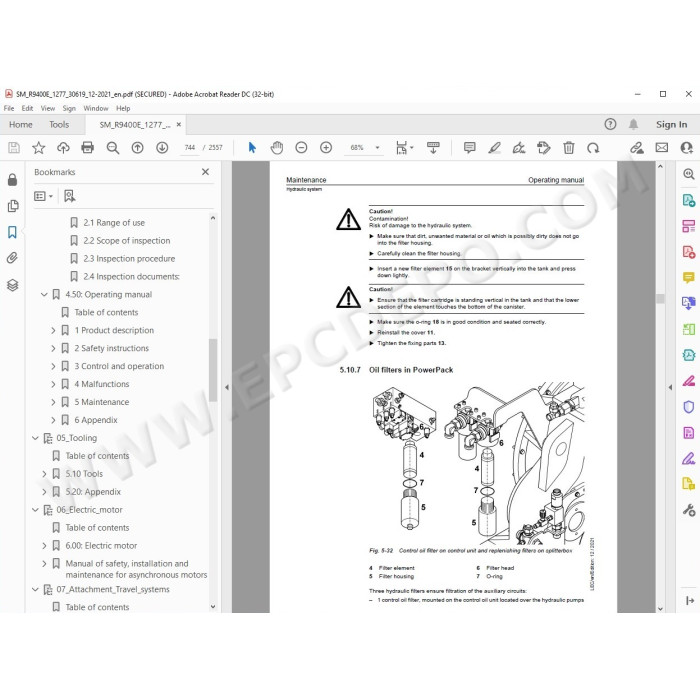This screenshot has width=700, height=700.
Task: Add a sticky note comment
Action: 469,148
